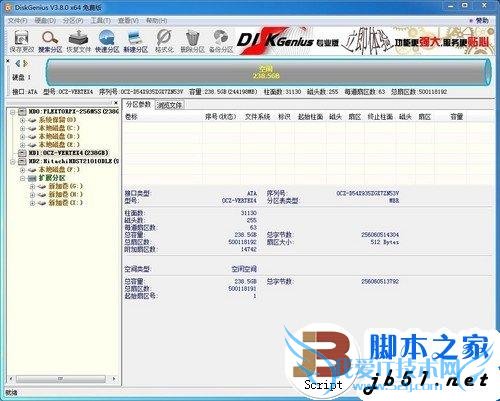Click the 空闲 238.5GB free space bar
This screenshot has height=401, width=500.
pyautogui.click(x=267, y=72)
